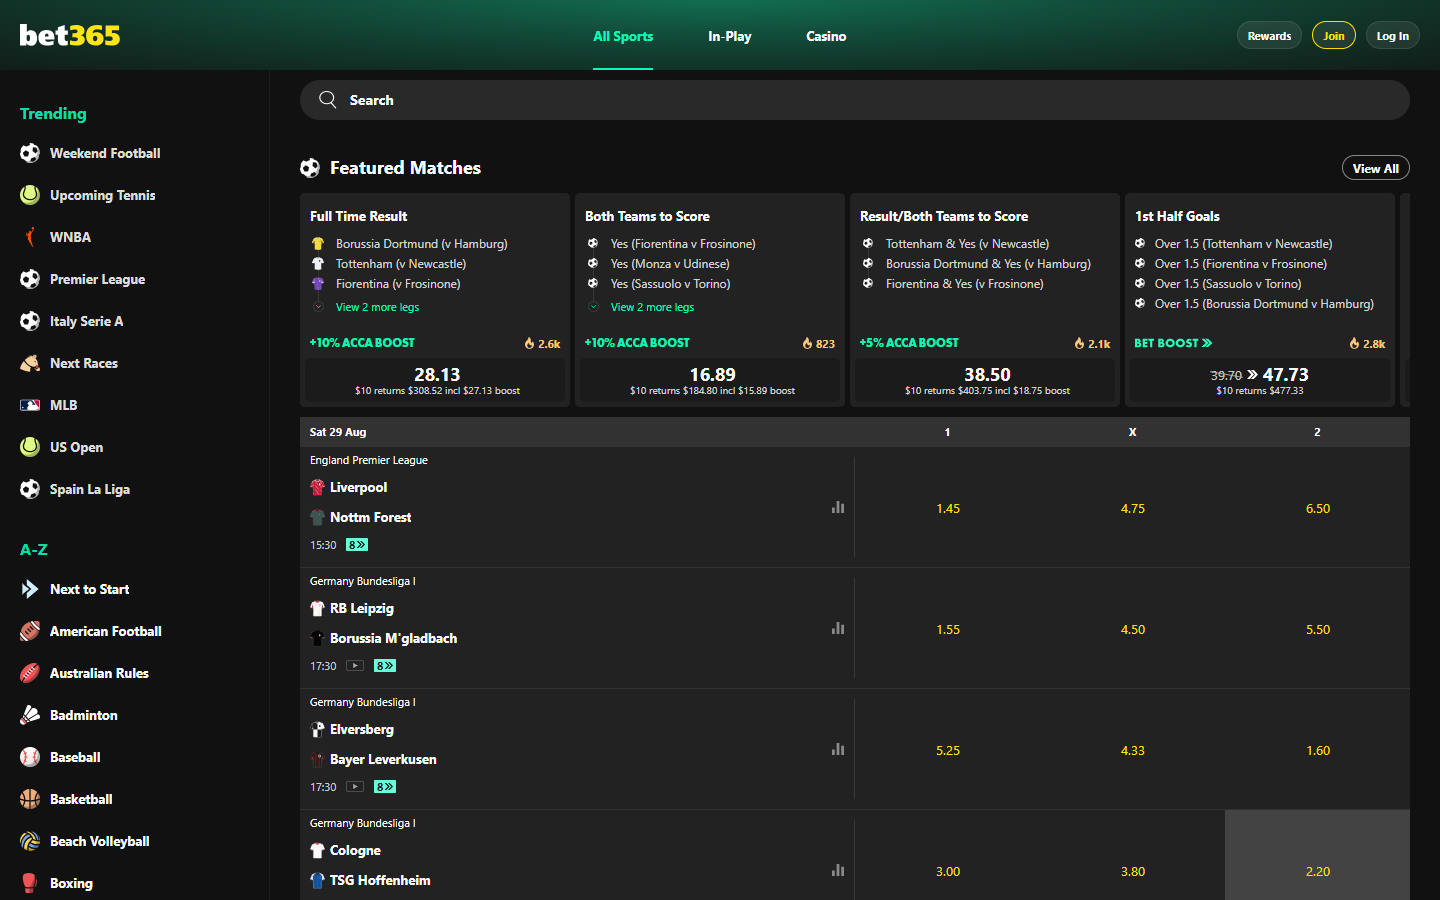Click the Boxing glove icon
Screen dimensions: 1440x900
tap(30, 883)
